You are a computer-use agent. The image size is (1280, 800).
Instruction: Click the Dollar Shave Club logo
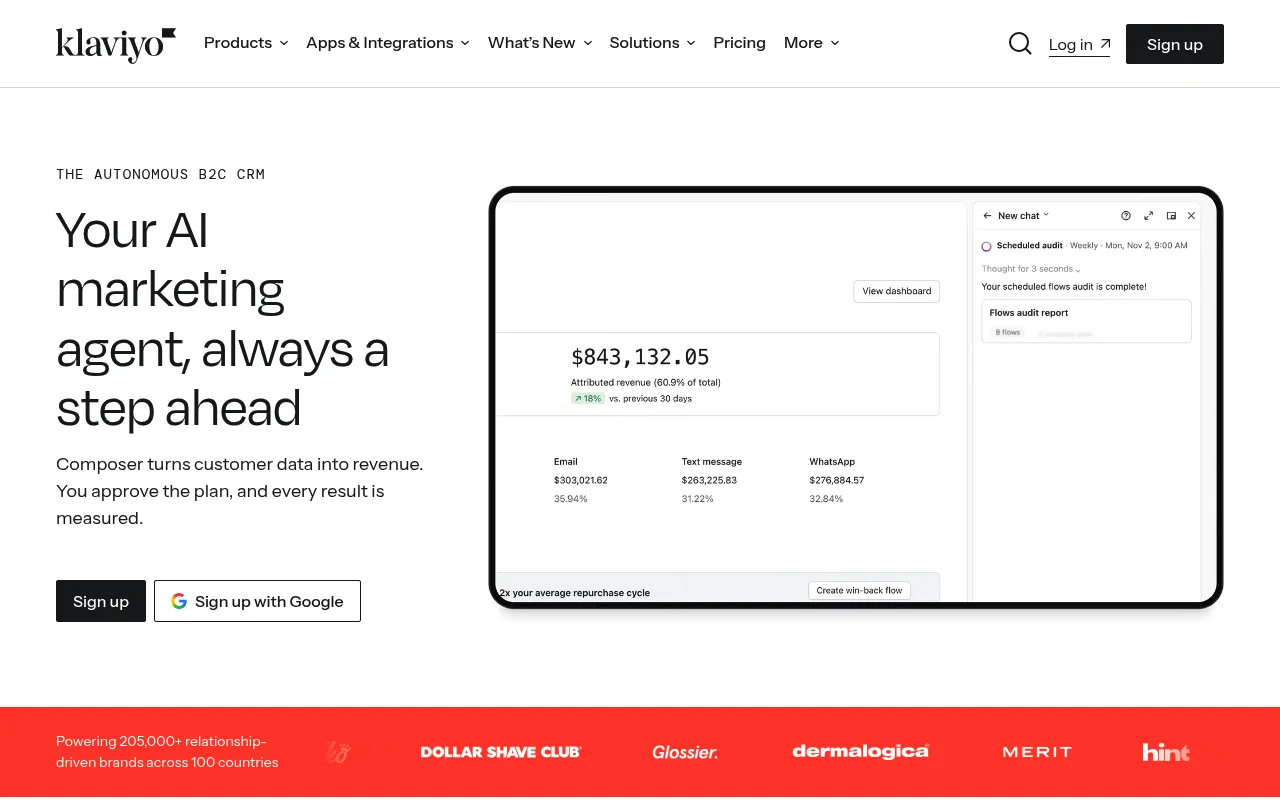click(501, 752)
